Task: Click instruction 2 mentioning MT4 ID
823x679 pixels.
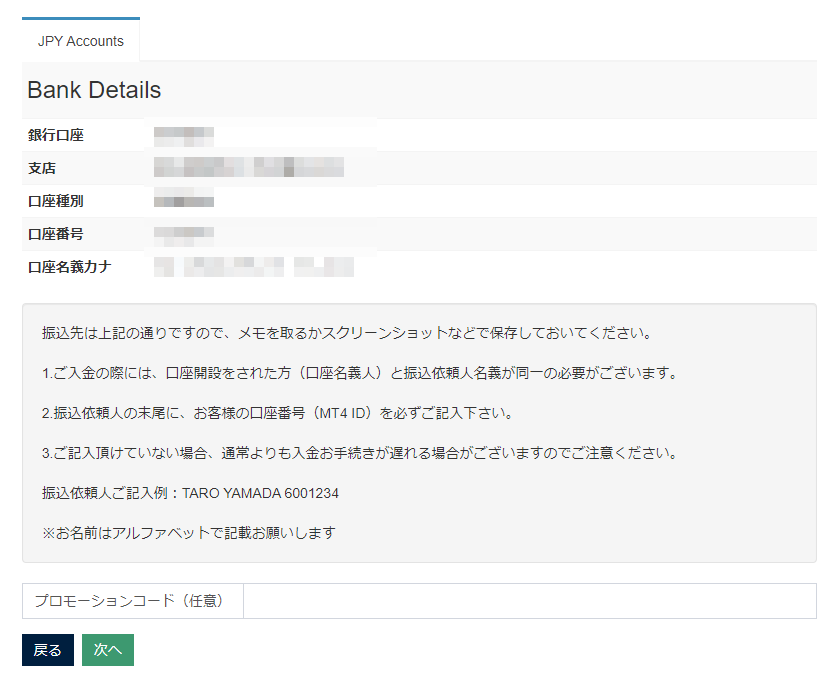Action: click(x=278, y=413)
